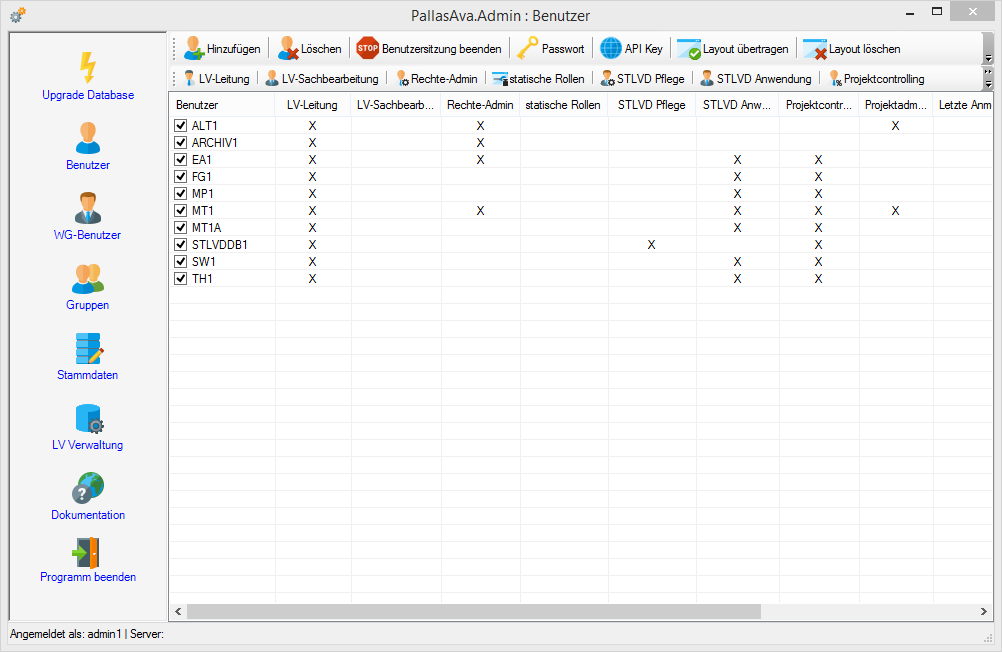Toggle the MT1 user checkbox

coord(180,210)
